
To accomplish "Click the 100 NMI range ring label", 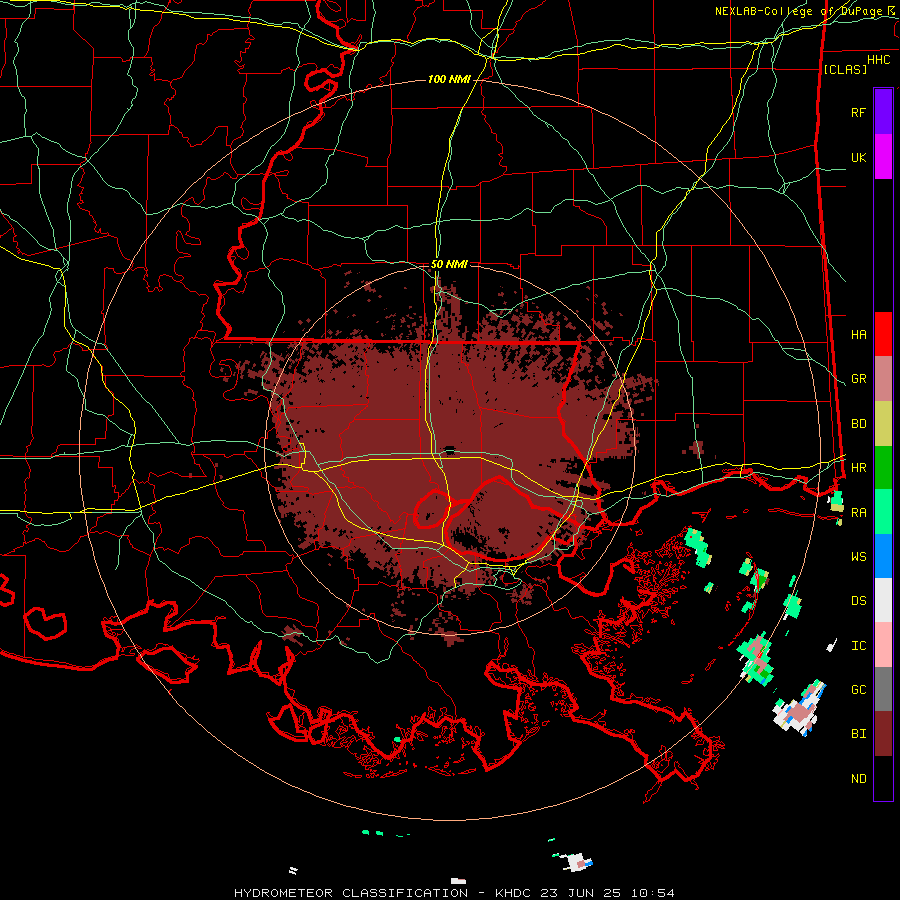I will [x=449, y=79].
